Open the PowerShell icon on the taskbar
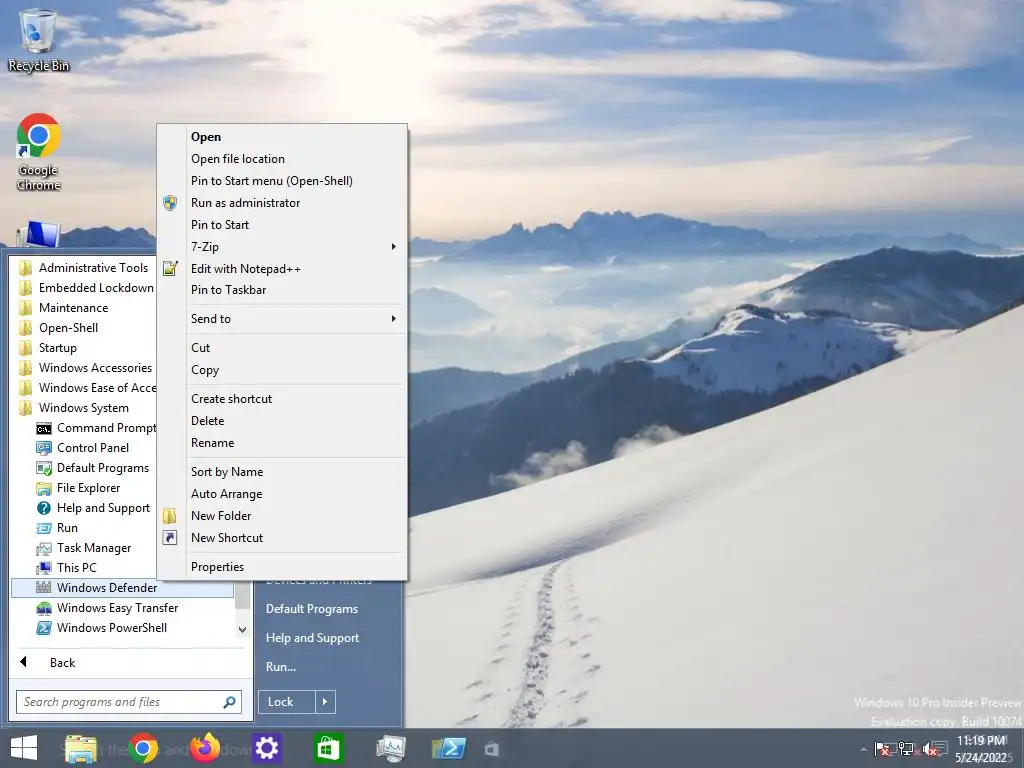The image size is (1024, 768). 449,748
